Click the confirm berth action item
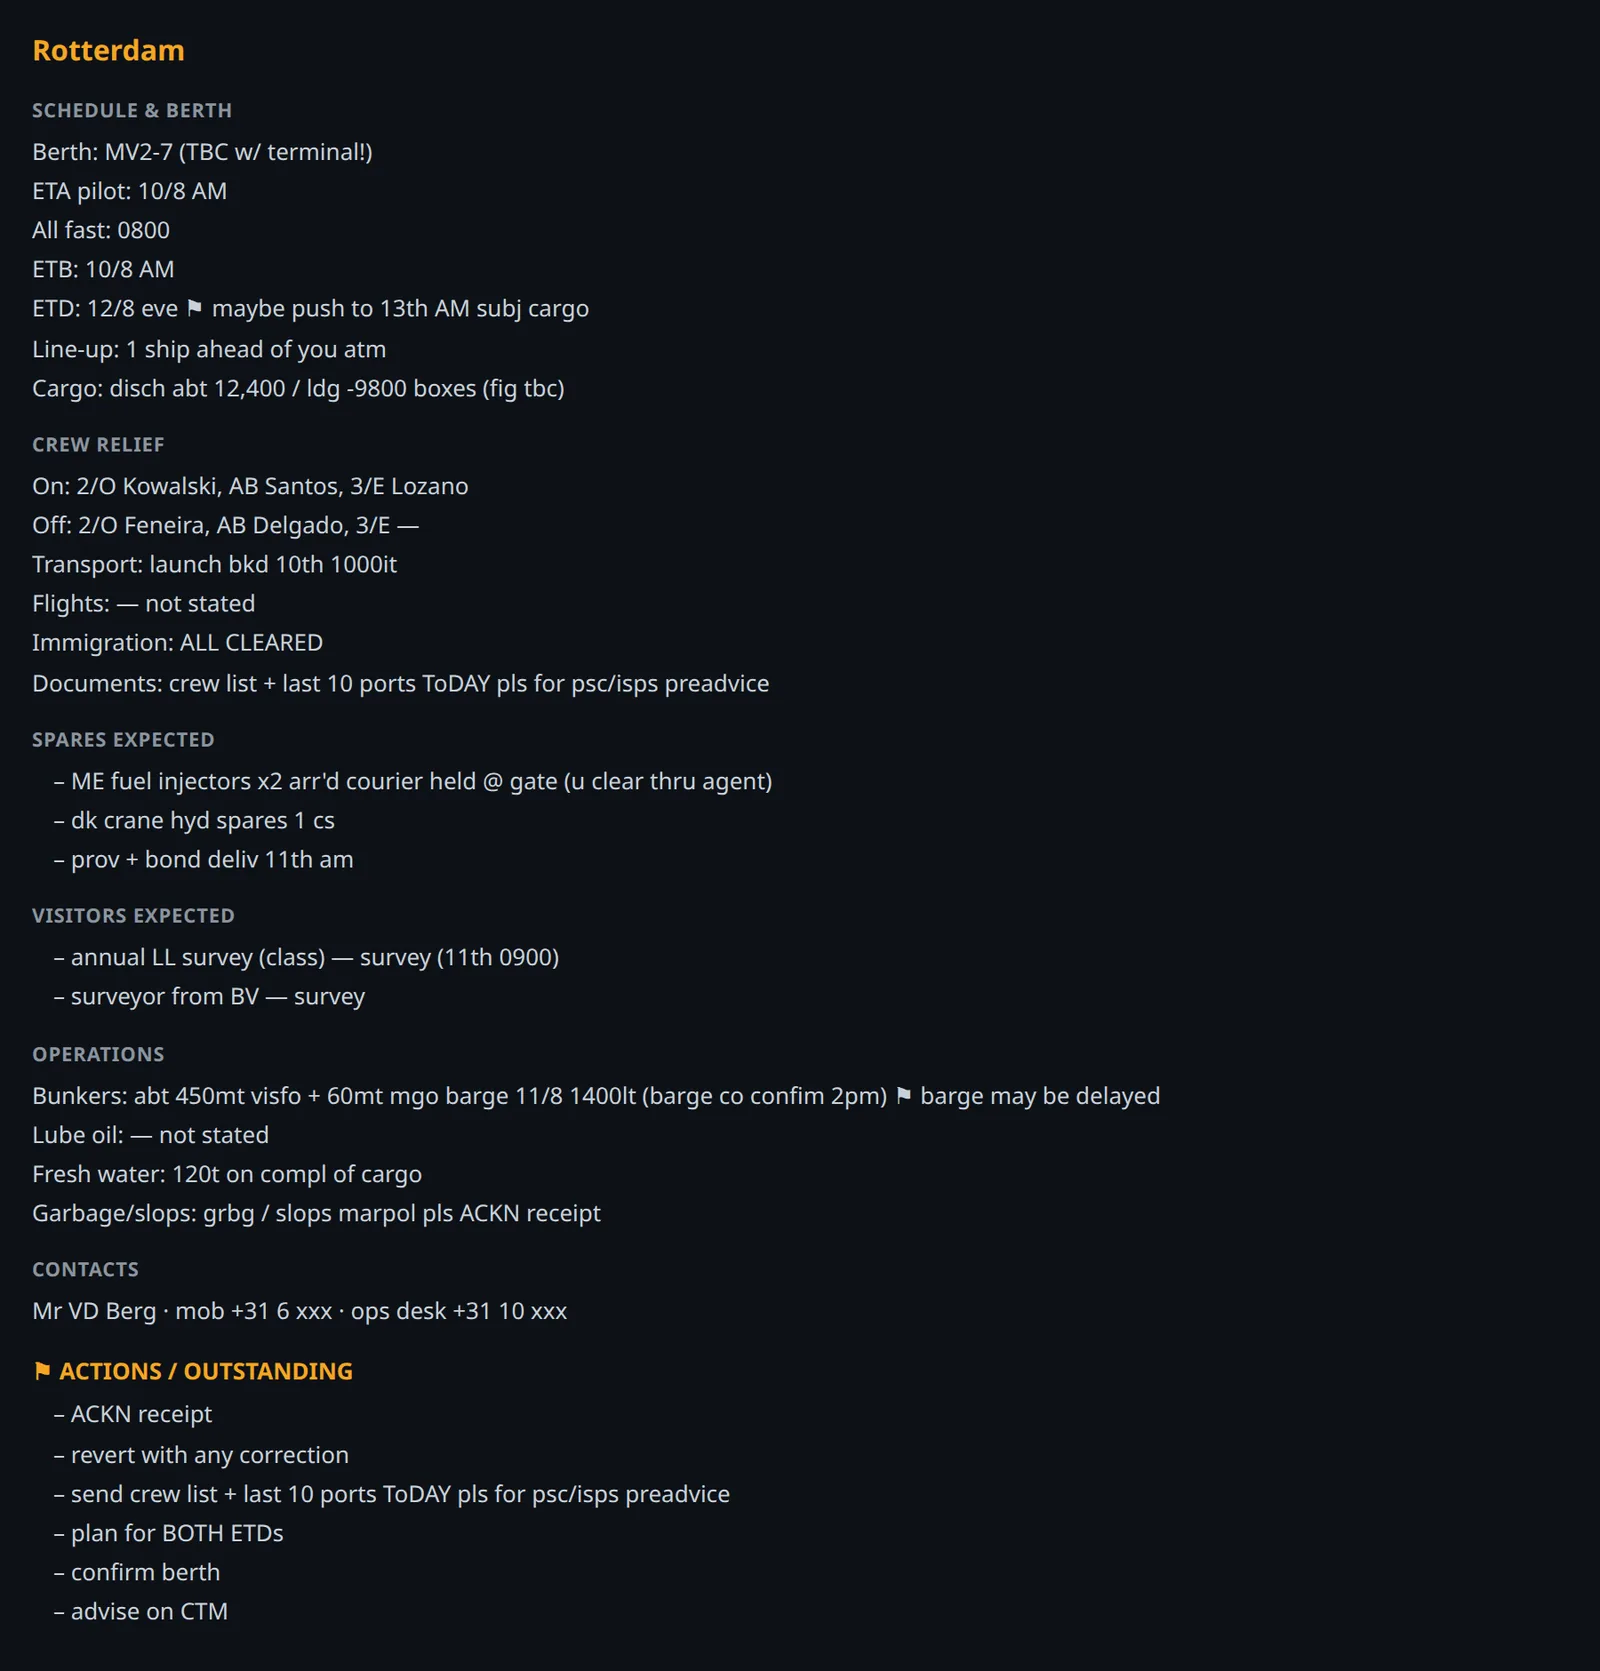The height and width of the screenshot is (1671, 1600). [137, 1572]
